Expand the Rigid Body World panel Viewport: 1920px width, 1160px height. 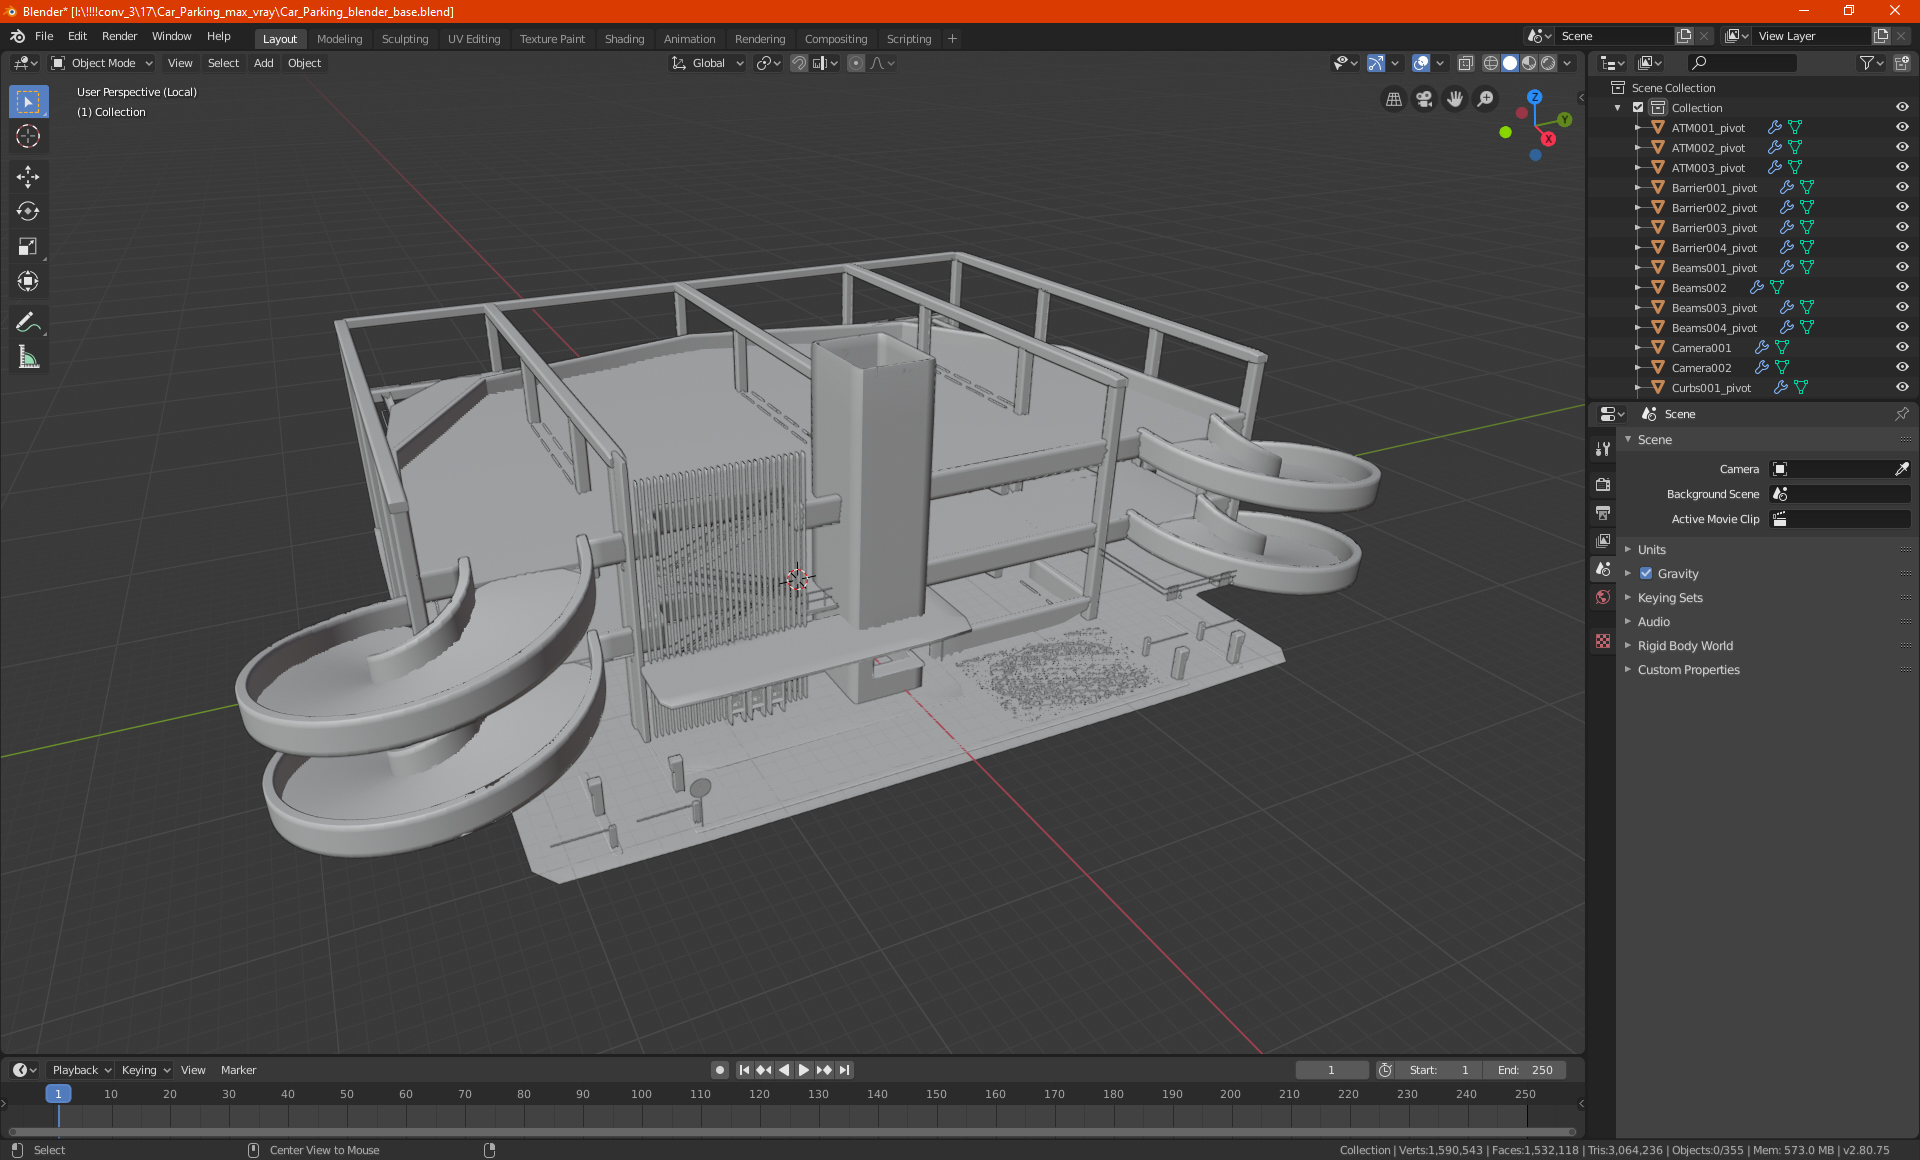1685,646
